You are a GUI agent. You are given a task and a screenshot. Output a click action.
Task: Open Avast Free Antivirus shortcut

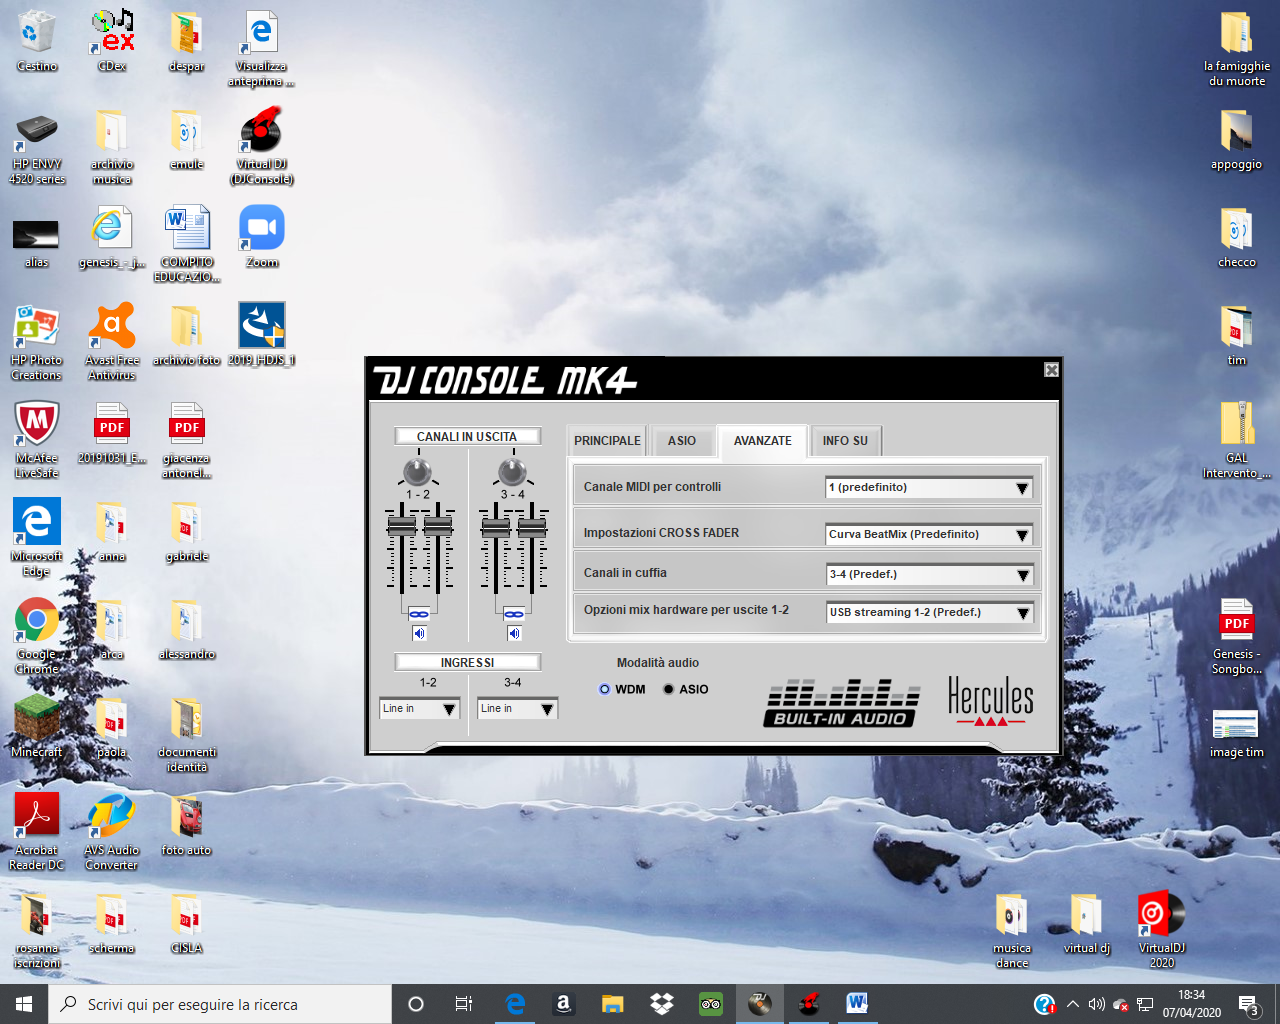(x=112, y=342)
